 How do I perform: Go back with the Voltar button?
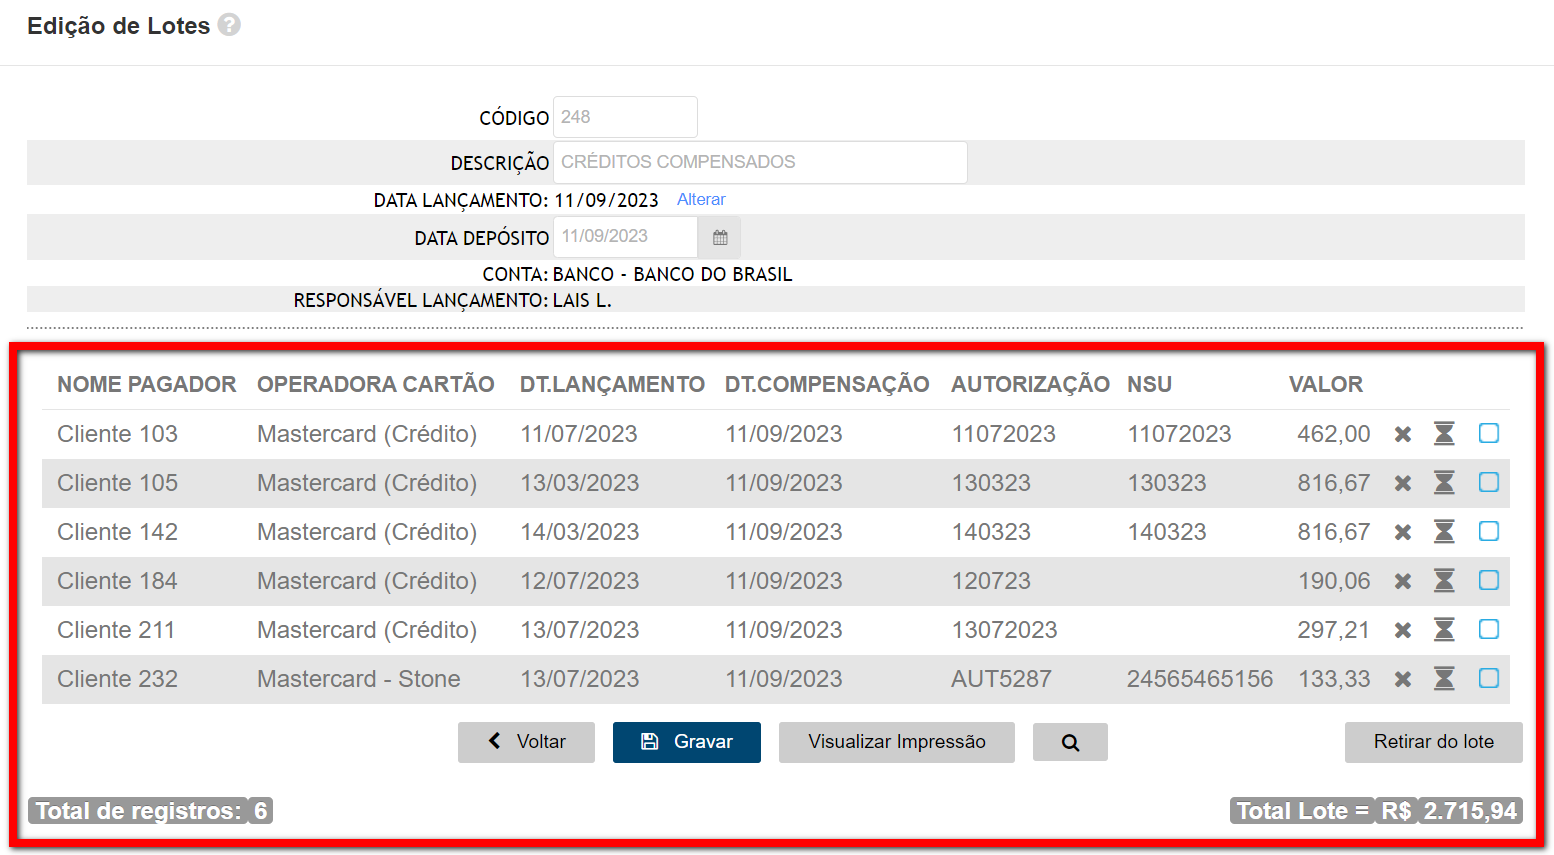pyautogui.click(x=526, y=742)
